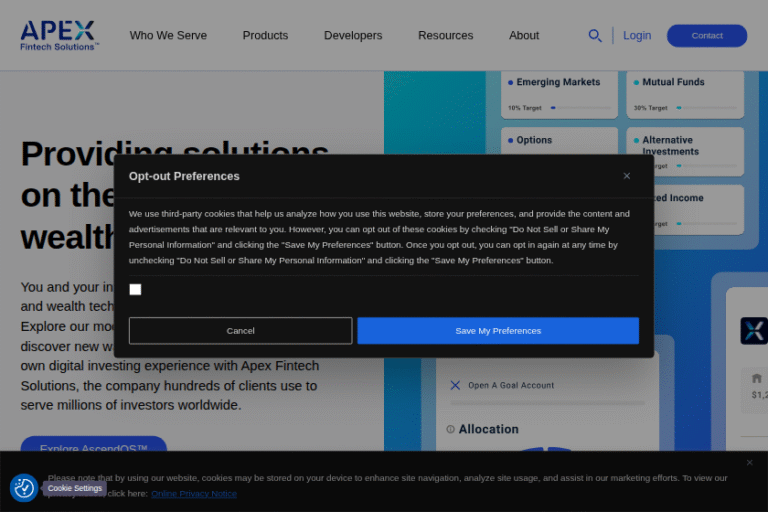Adjust the Emerging Markets target slider

click(553, 108)
